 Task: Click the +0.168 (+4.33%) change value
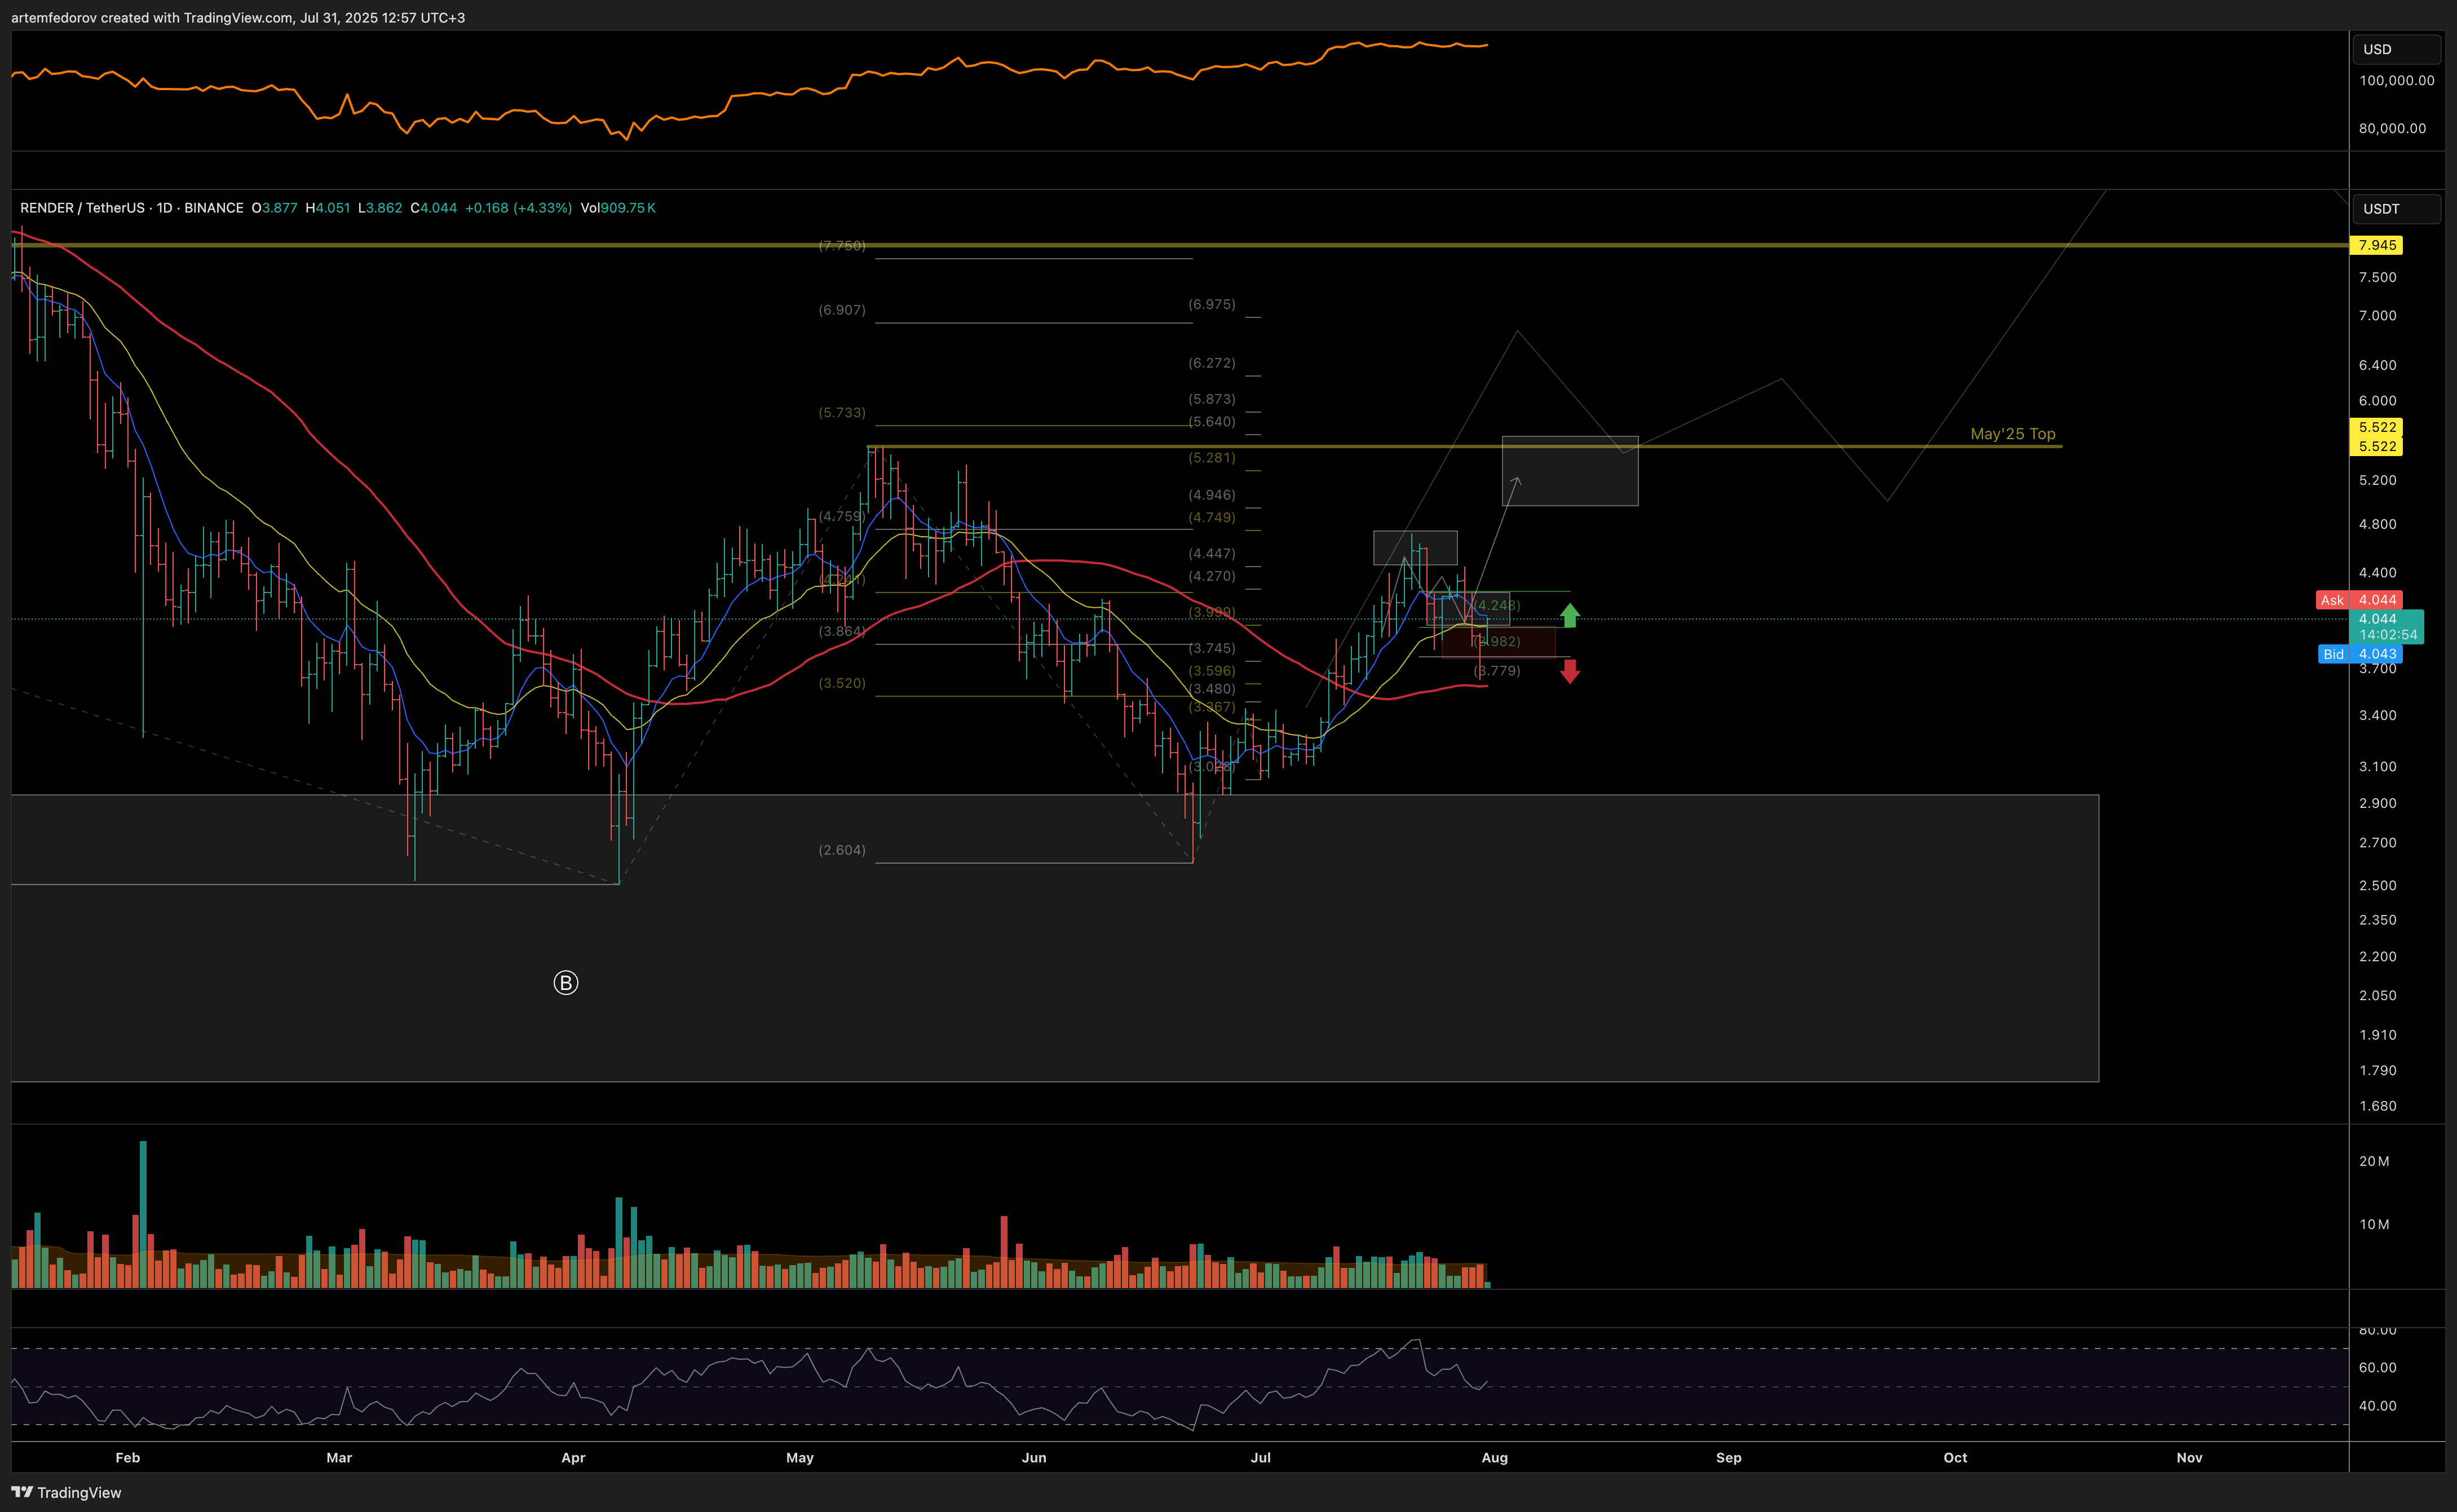518,208
